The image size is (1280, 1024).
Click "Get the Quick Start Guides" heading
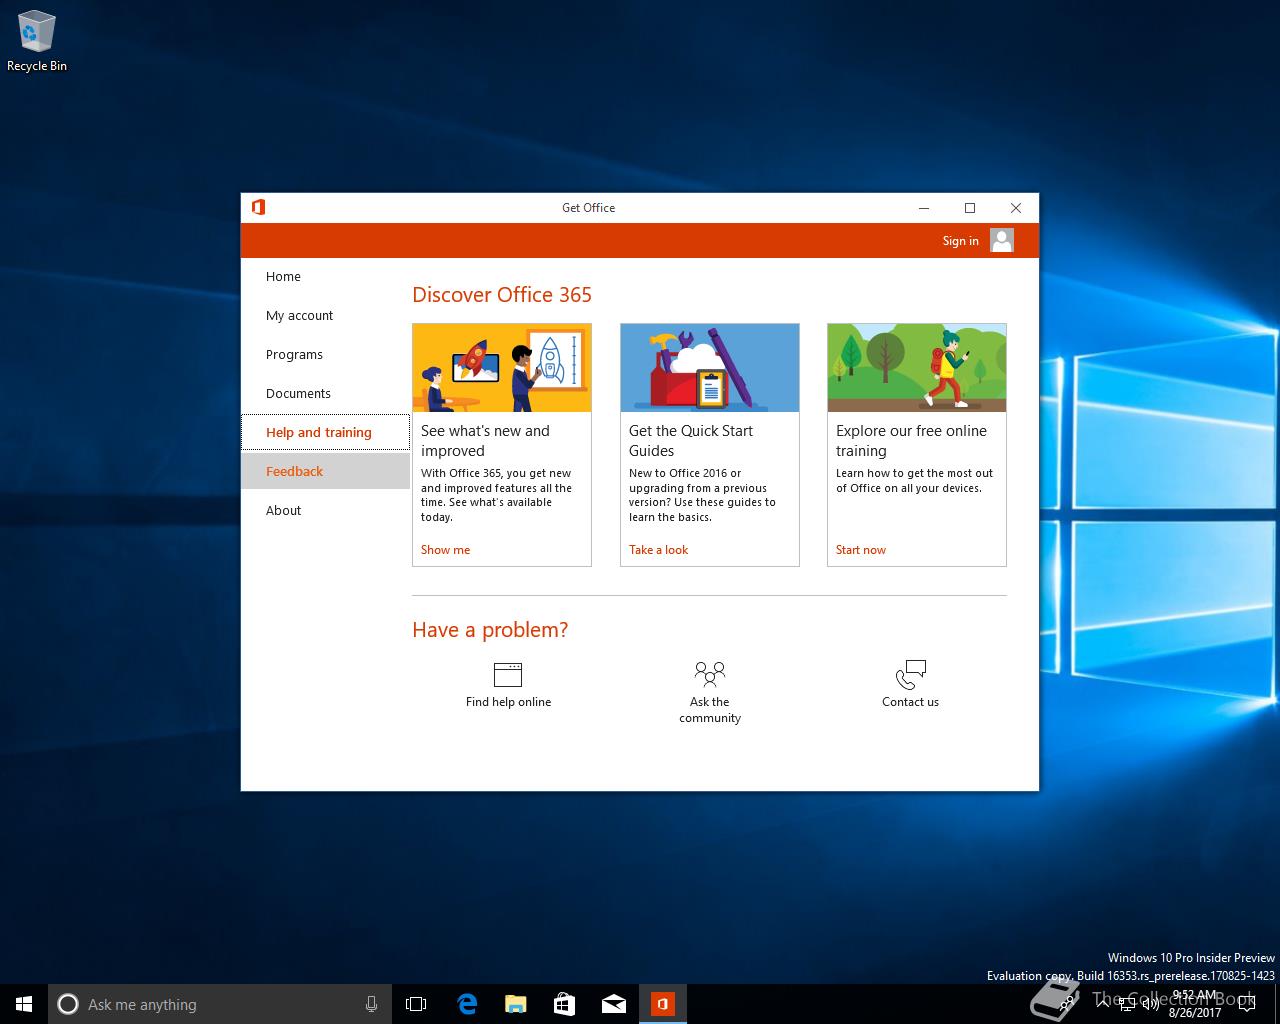pyautogui.click(x=691, y=441)
